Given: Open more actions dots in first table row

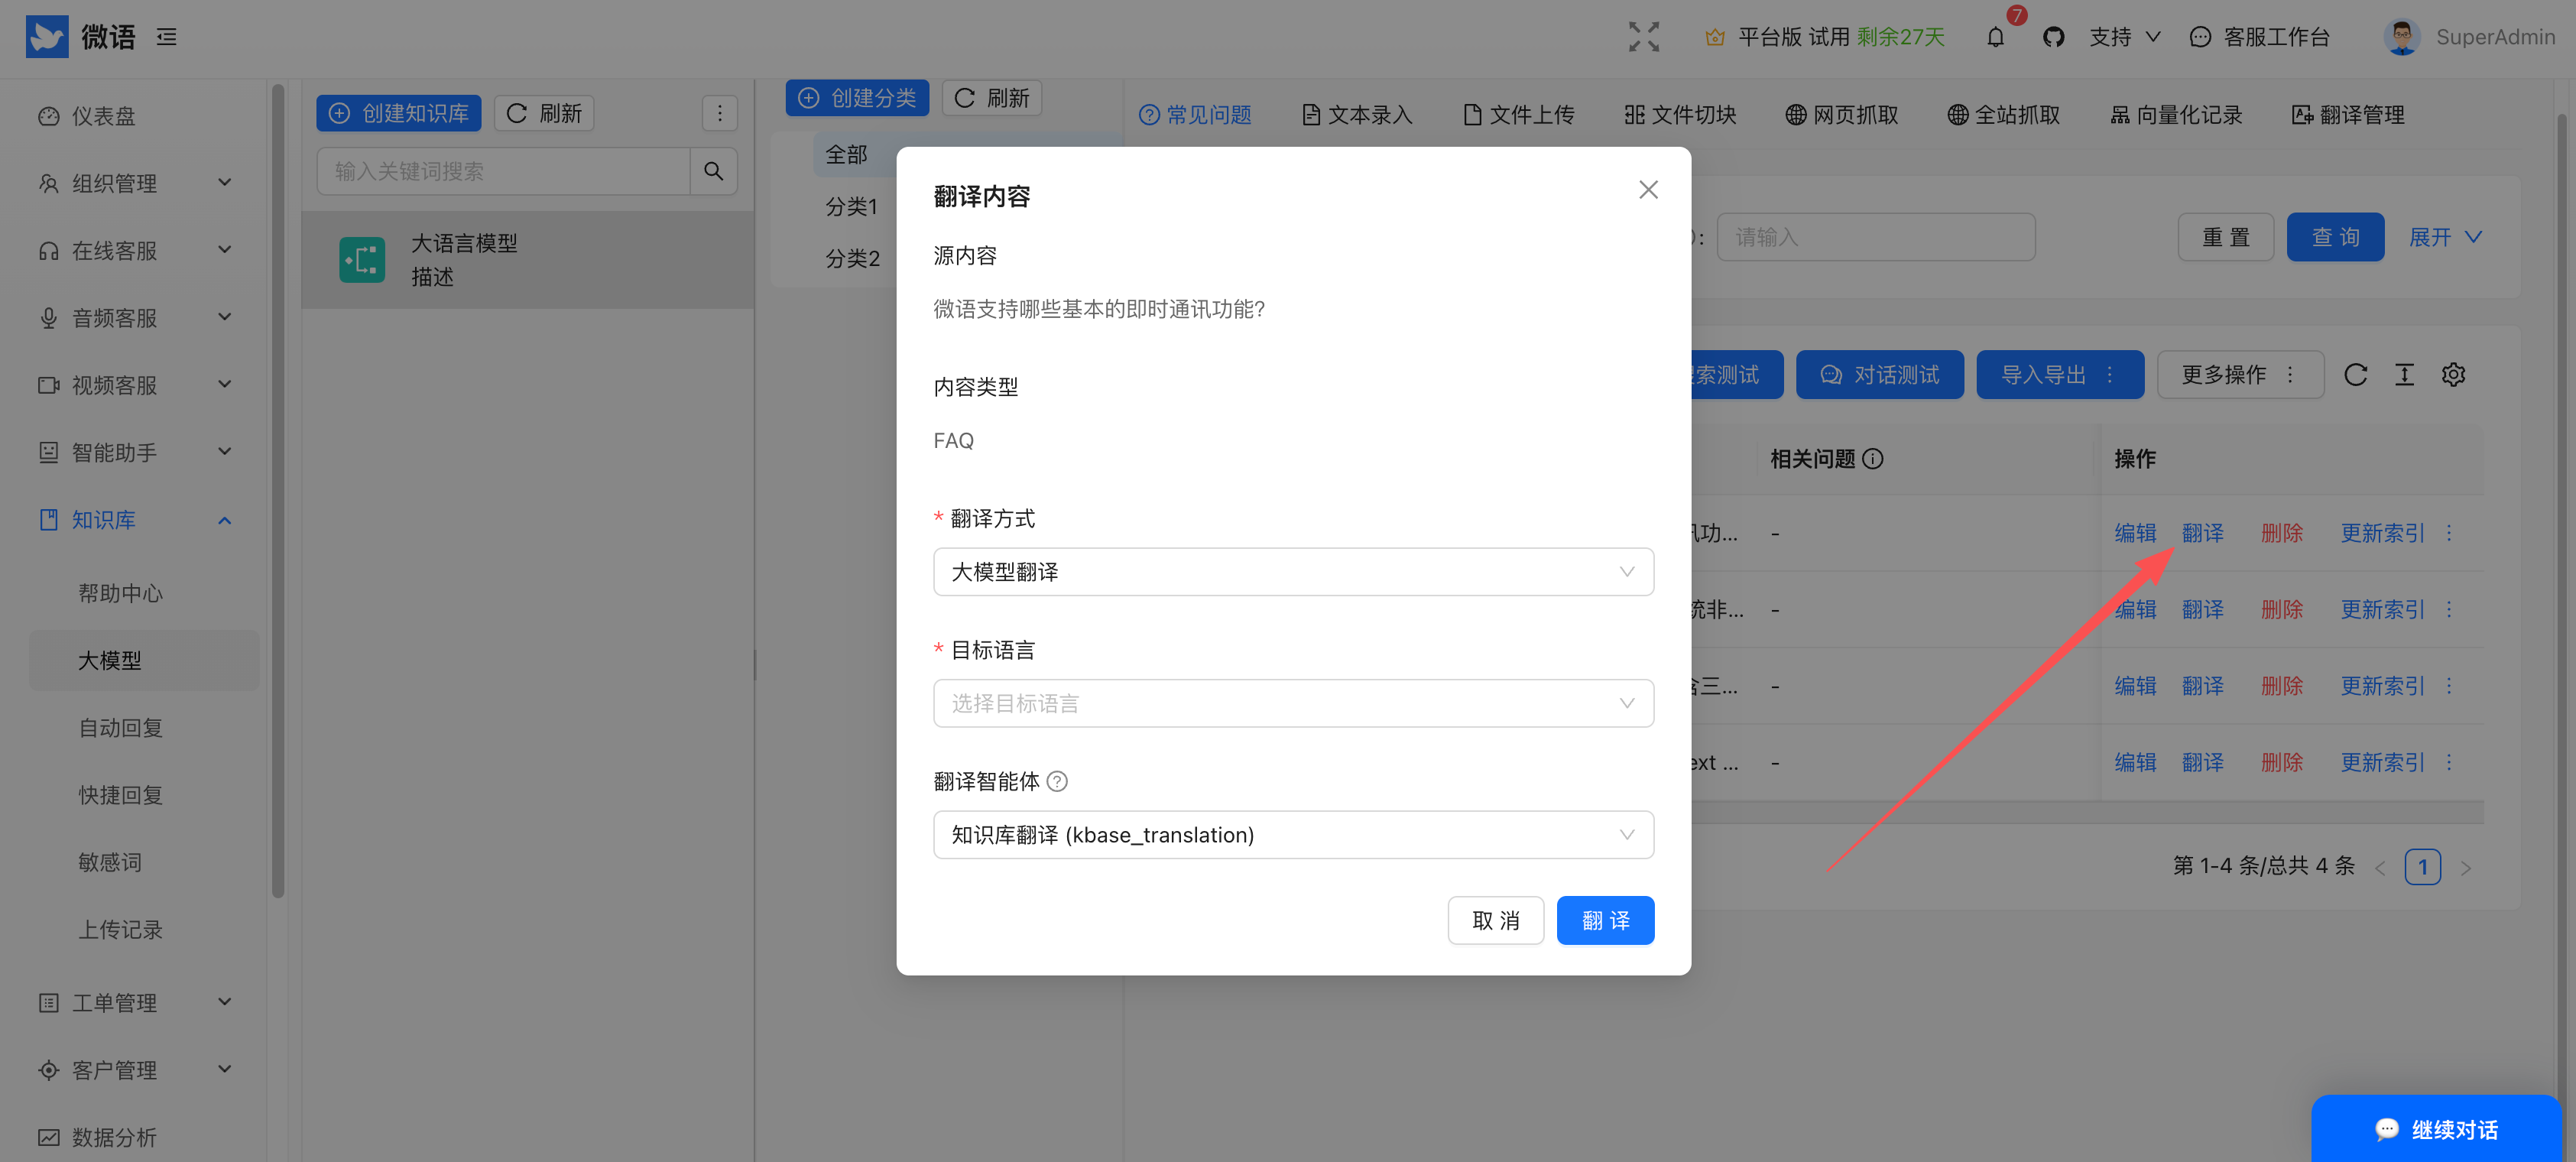Looking at the screenshot, I should (x=2449, y=533).
